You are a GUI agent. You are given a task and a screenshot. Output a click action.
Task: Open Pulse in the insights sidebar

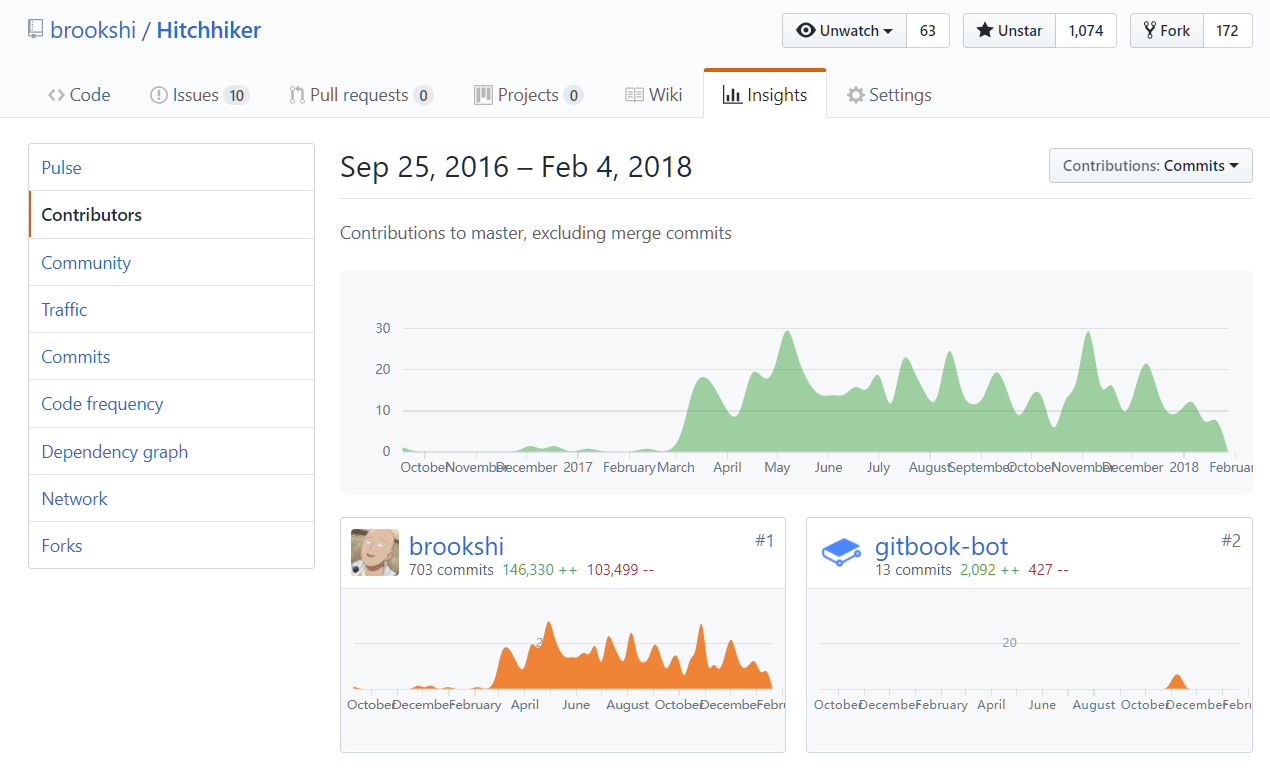(x=171, y=167)
